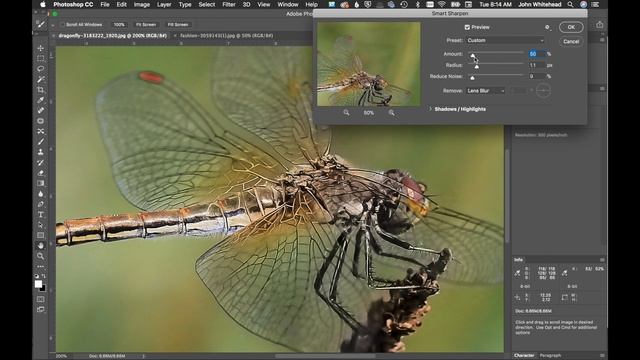
Task: Select the Rectangle shape tool
Action: pos(40,235)
